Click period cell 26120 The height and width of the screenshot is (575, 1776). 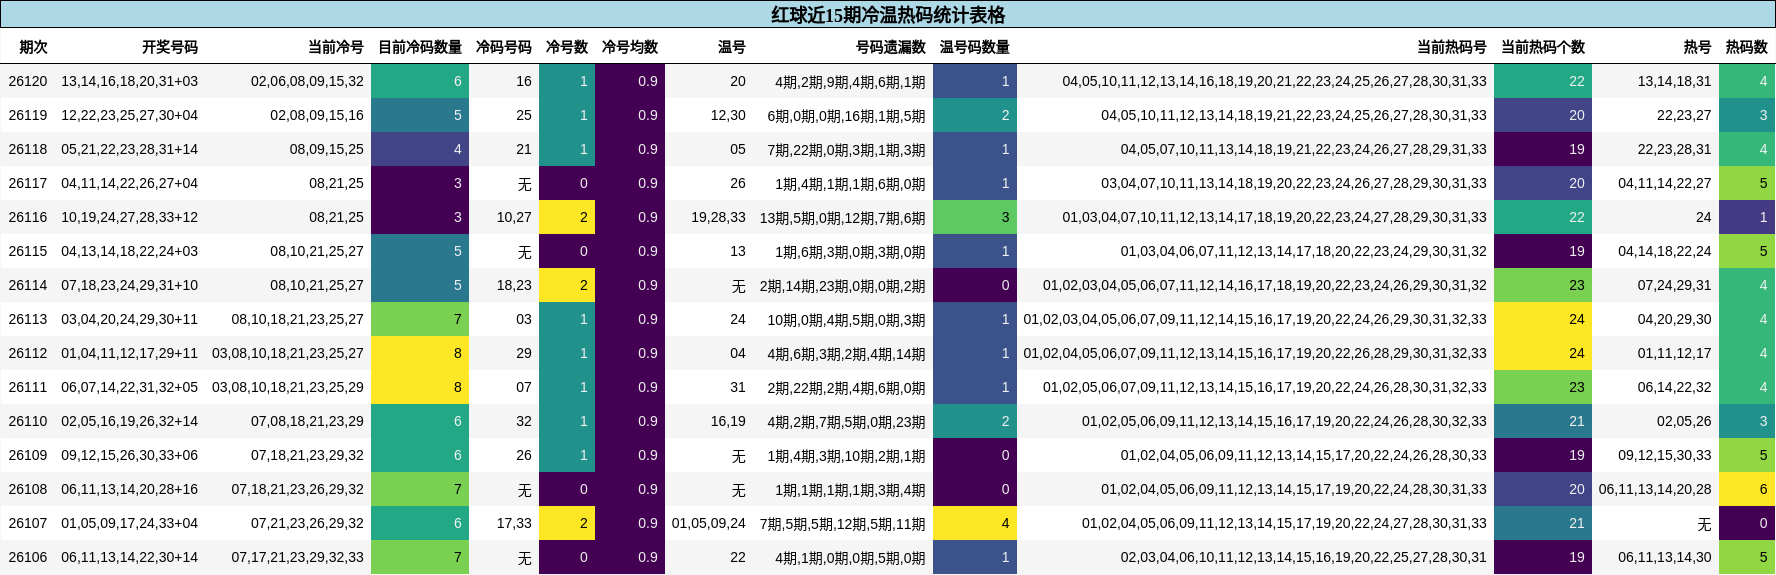pyautogui.click(x=28, y=81)
